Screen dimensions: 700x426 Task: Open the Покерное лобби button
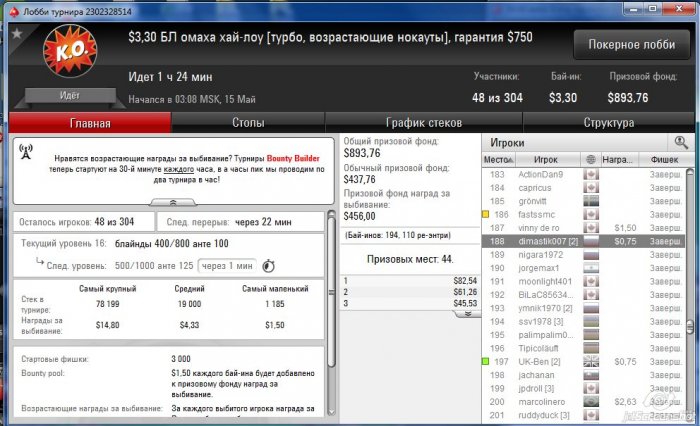click(632, 45)
